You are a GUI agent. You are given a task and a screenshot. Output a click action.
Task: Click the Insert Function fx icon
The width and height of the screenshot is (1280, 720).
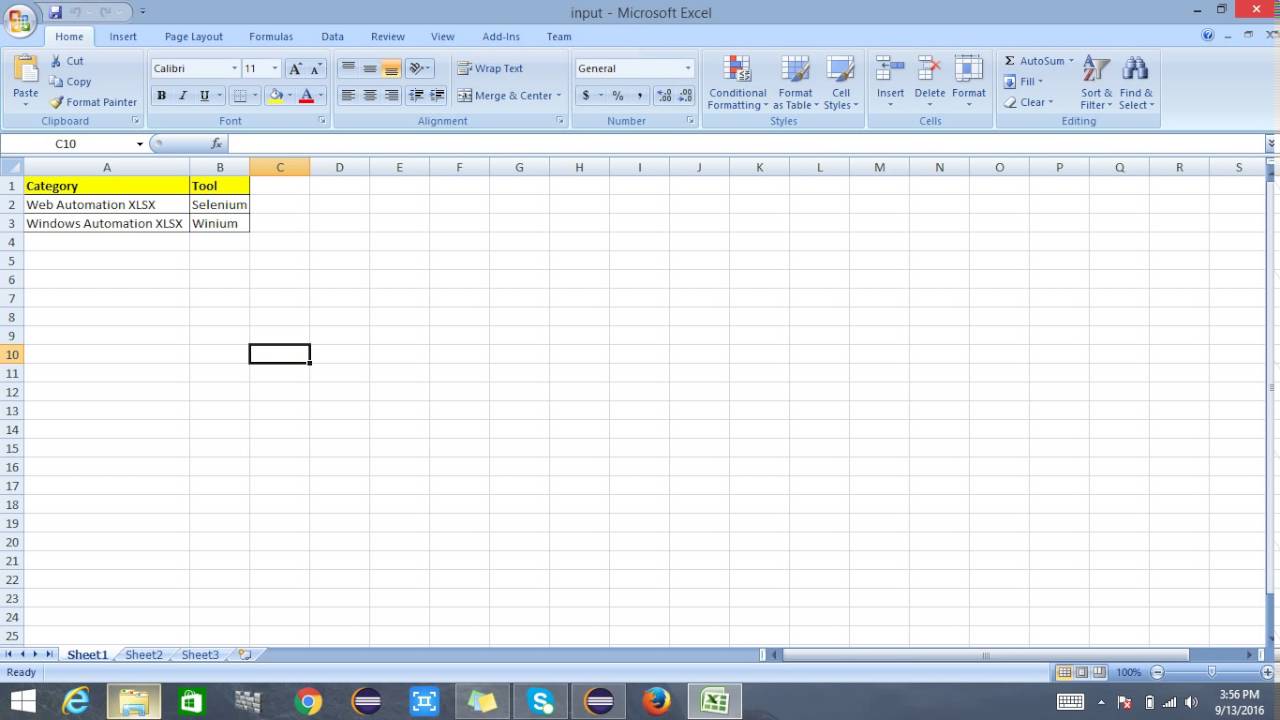coord(216,144)
